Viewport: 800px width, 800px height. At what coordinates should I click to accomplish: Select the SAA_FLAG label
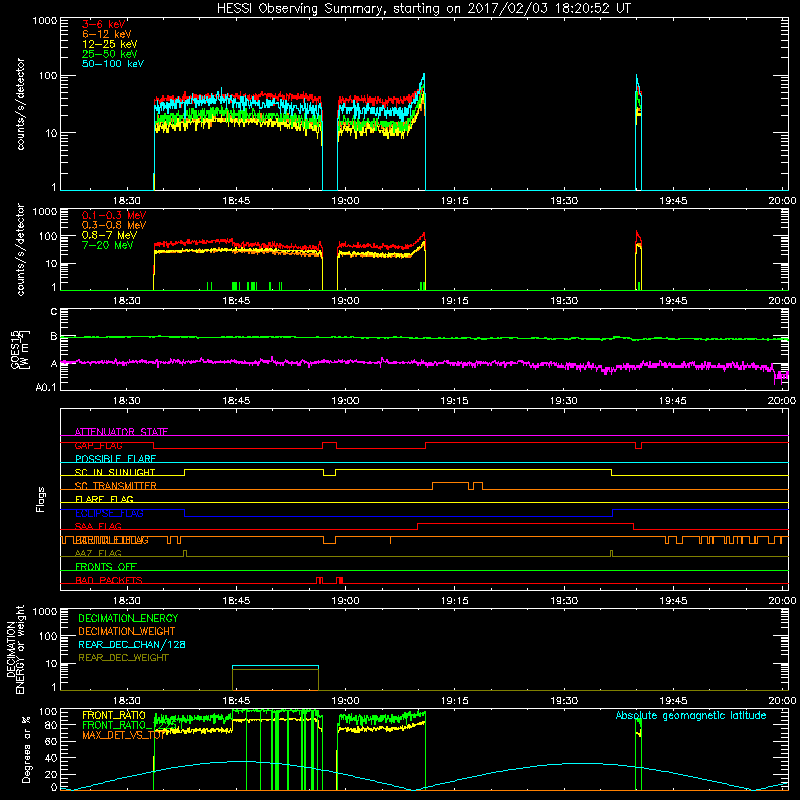pos(98,526)
